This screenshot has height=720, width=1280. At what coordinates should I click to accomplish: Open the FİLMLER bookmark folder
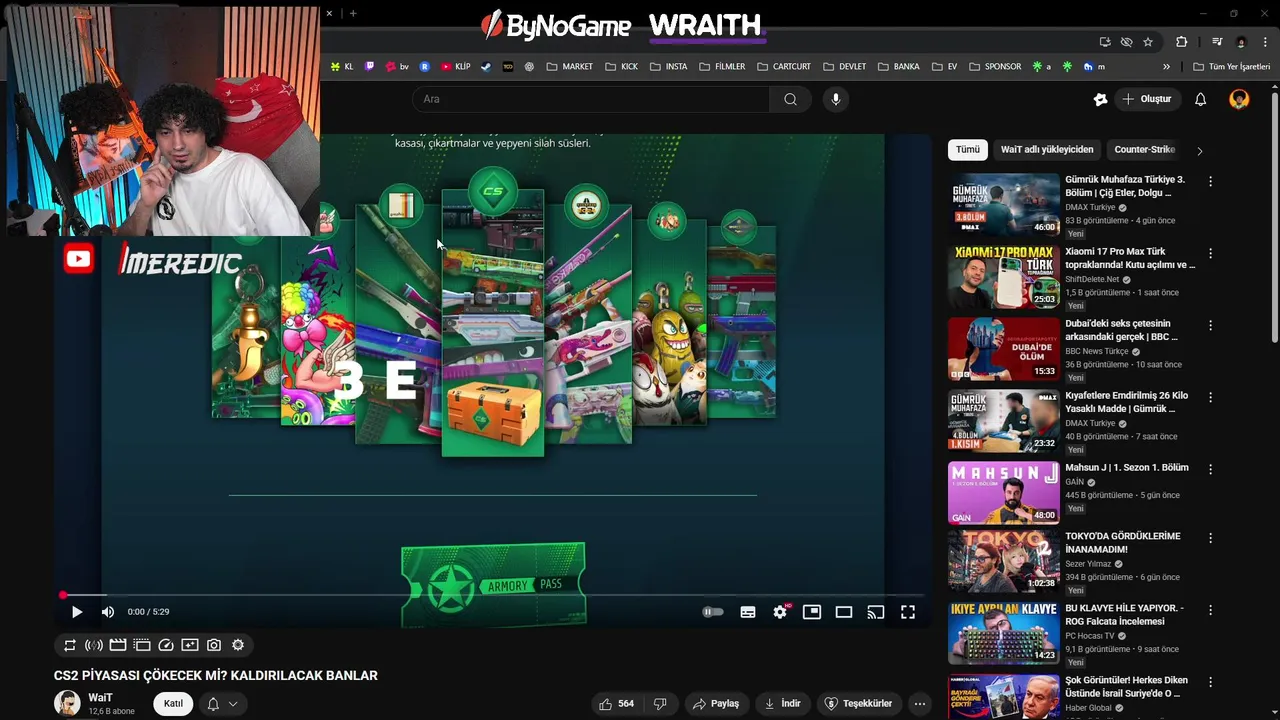722,67
